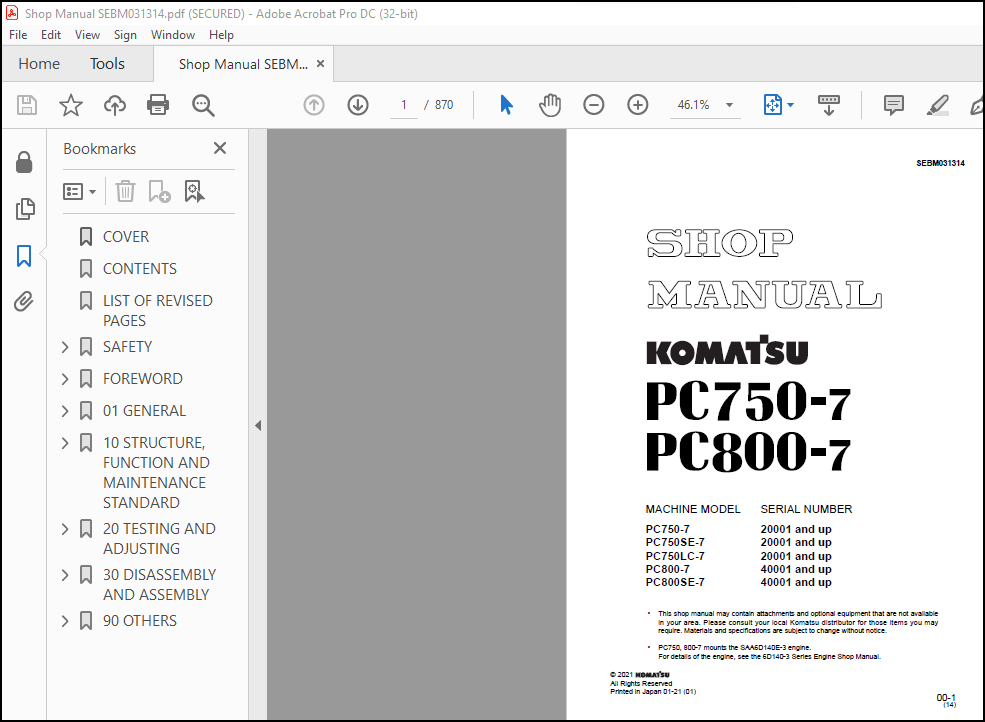
Task: Select the 90 OTHERS bookmark label
Action: click(x=140, y=621)
